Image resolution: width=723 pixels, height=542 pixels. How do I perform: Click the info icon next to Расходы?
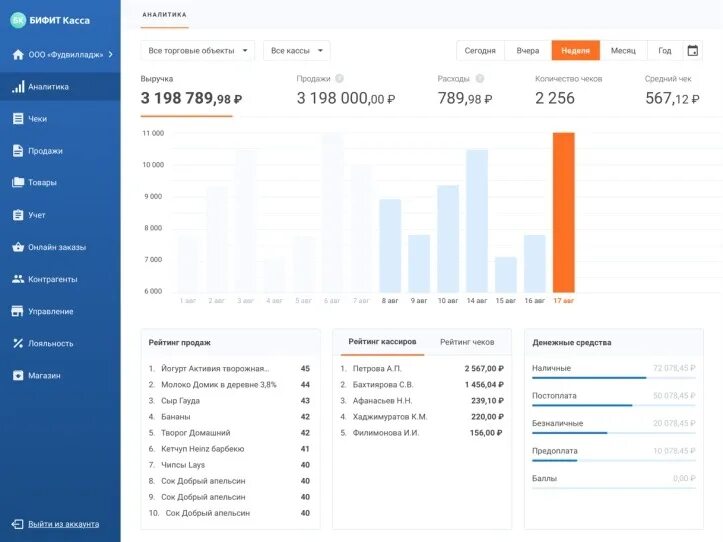480,78
